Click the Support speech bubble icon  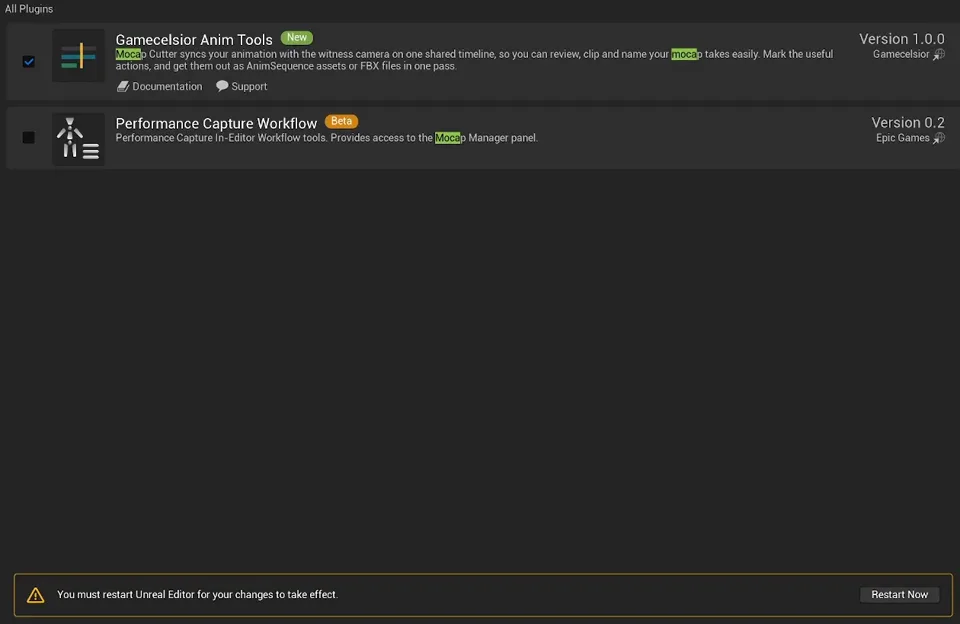point(222,86)
